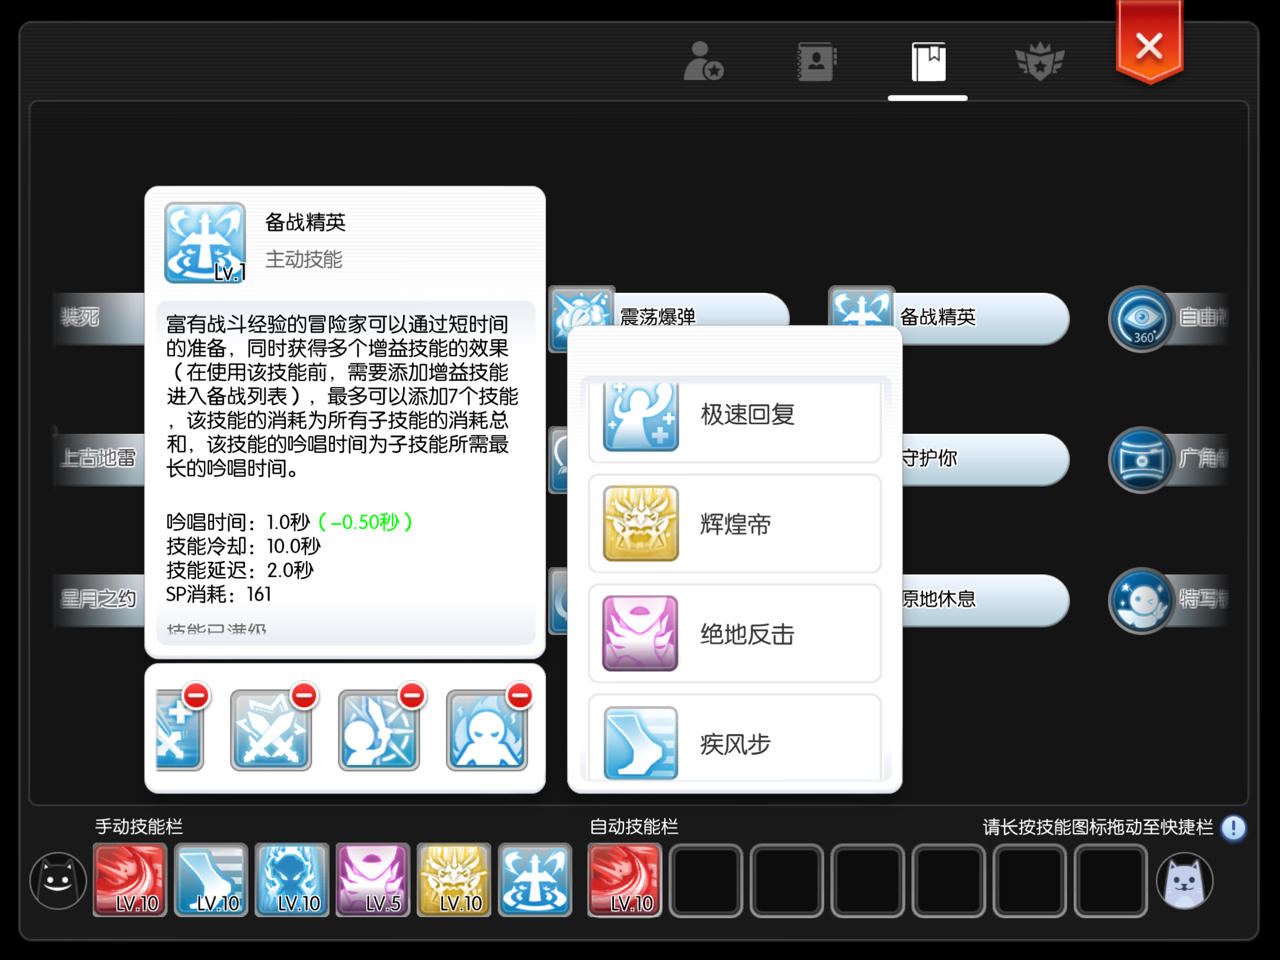Click the 极速回复 healing icon
The height and width of the screenshot is (960, 1280).
pos(641,417)
